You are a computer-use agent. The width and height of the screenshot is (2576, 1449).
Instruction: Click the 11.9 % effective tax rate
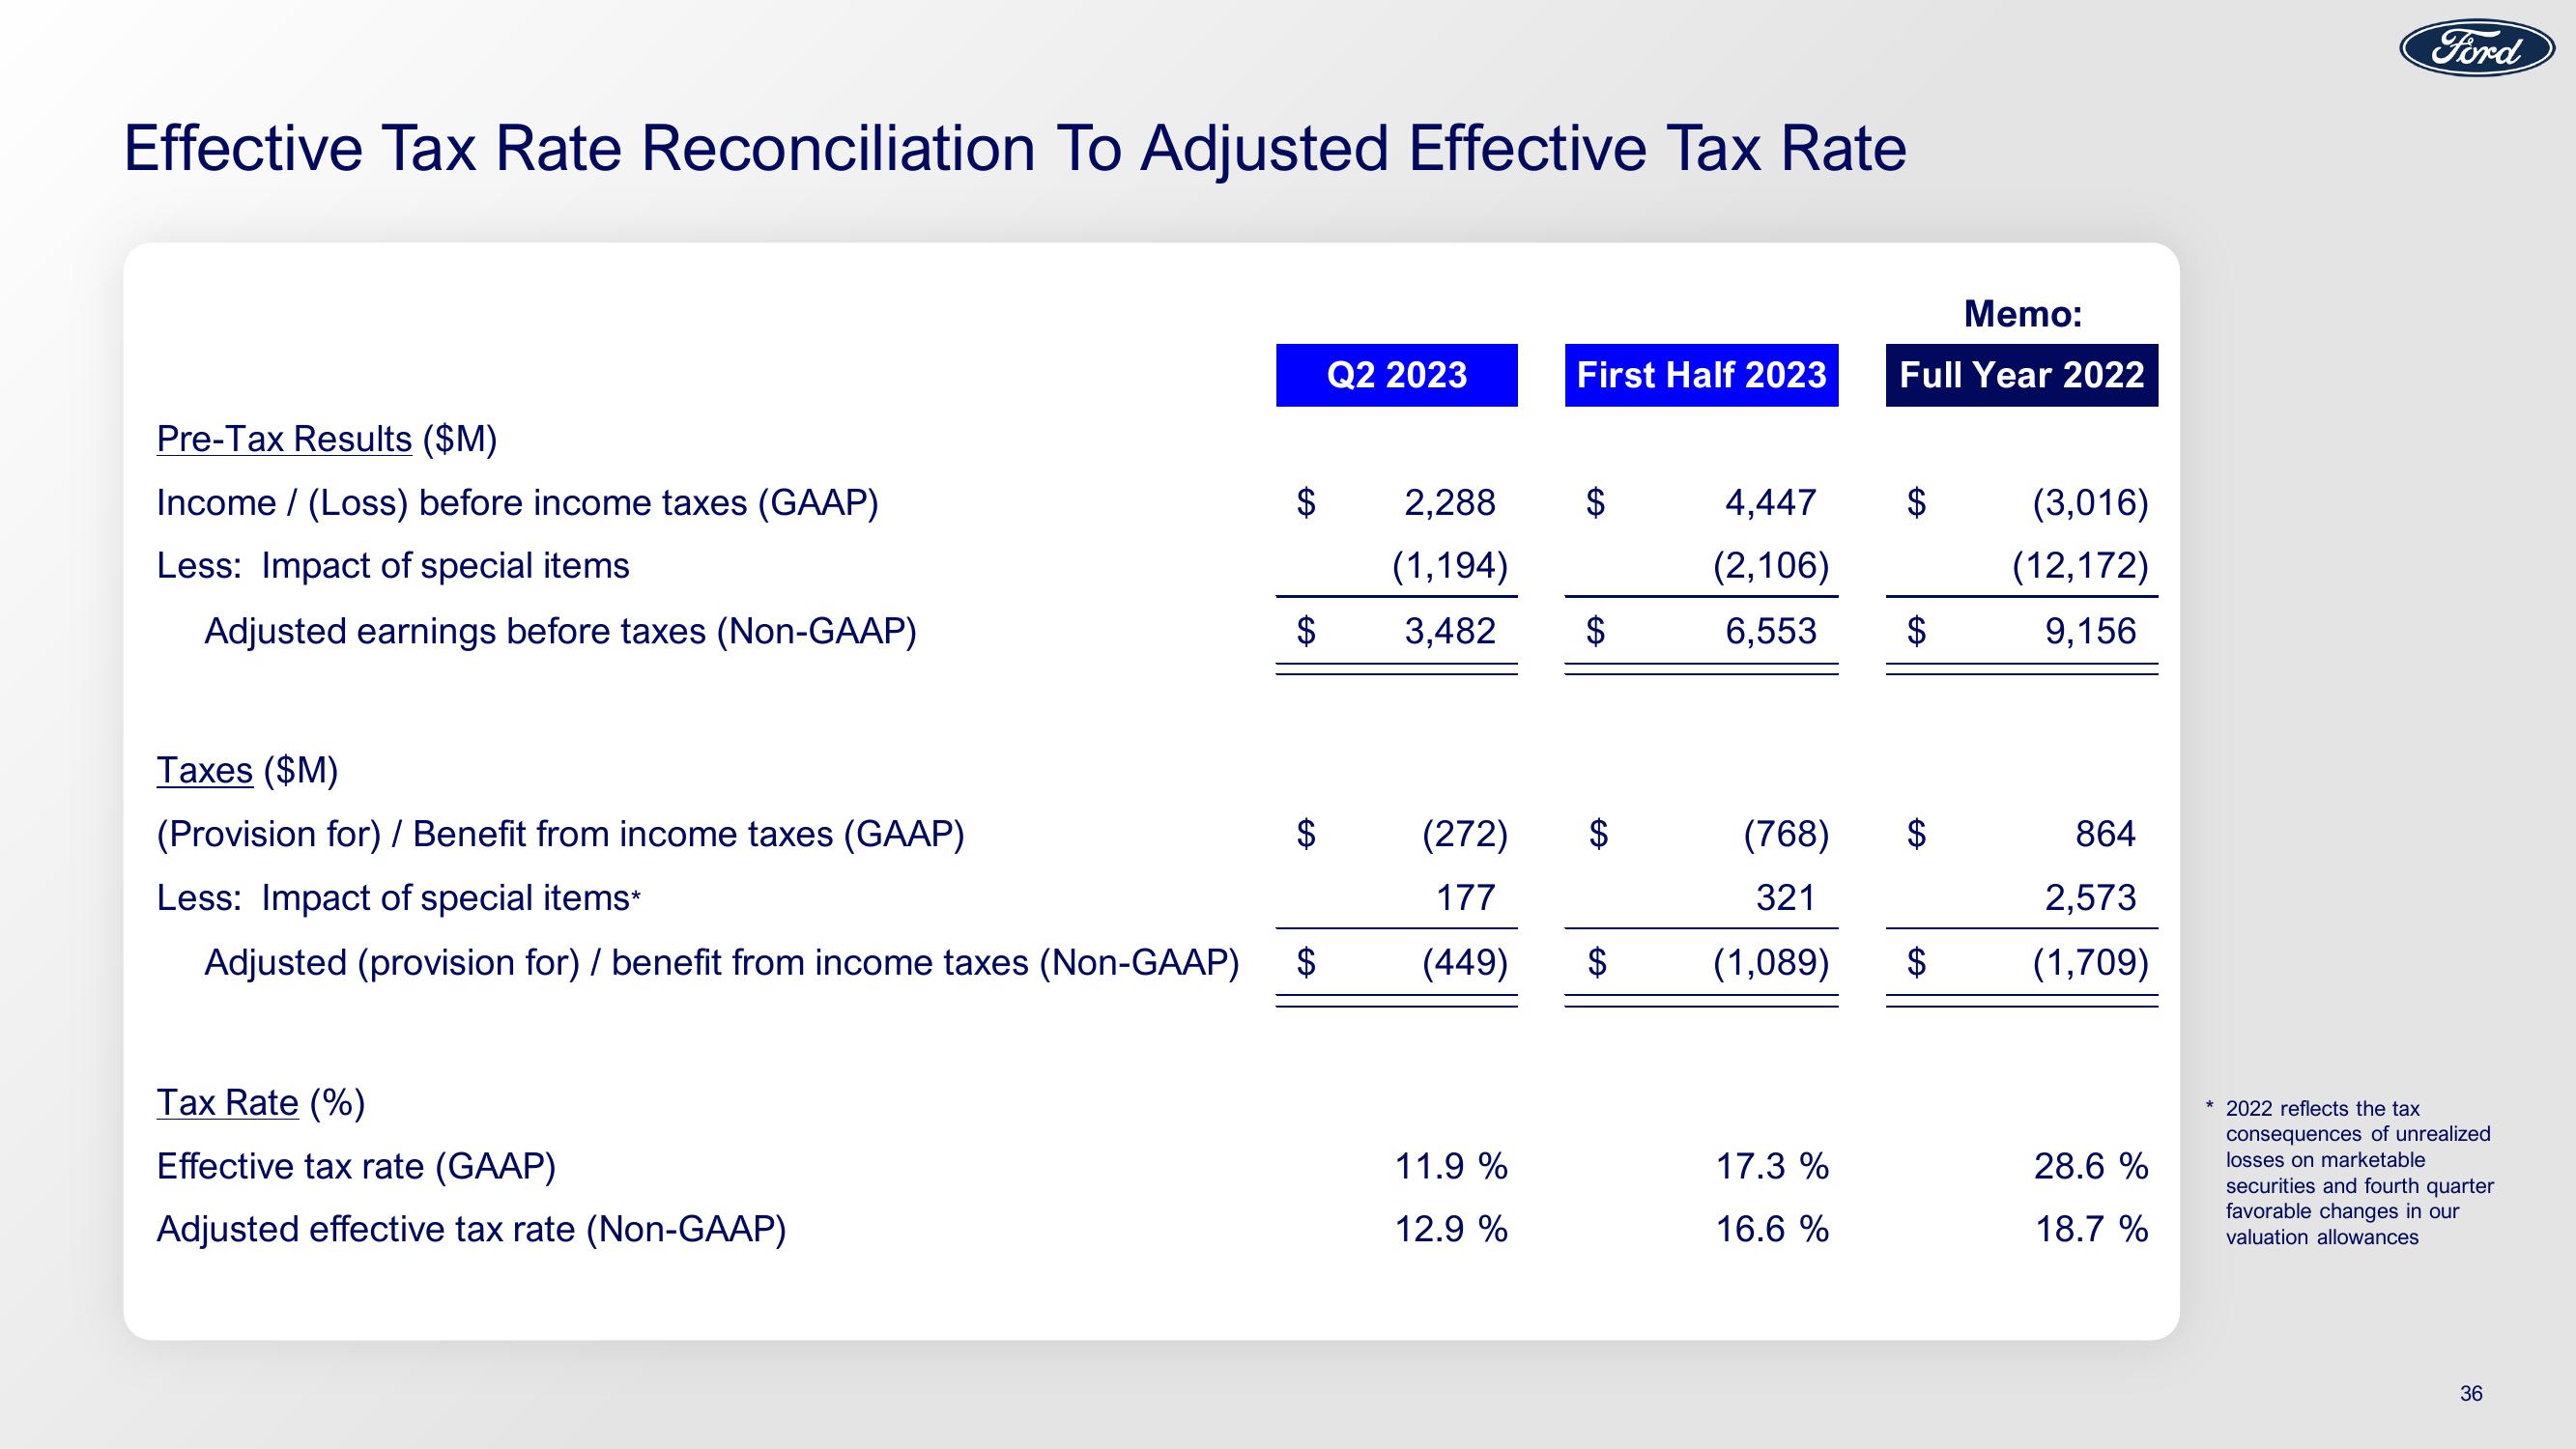pyautogui.click(x=1451, y=1166)
